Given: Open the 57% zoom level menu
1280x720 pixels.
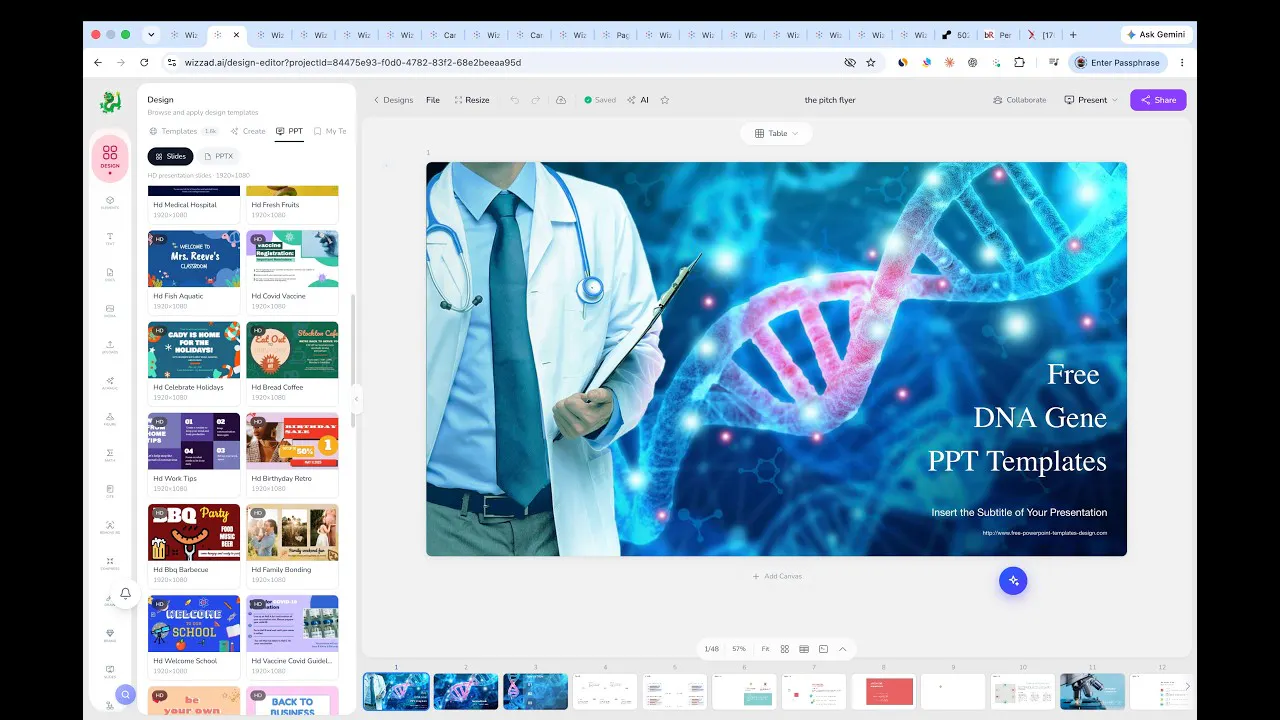Looking at the screenshot, I should pos(739,649).
